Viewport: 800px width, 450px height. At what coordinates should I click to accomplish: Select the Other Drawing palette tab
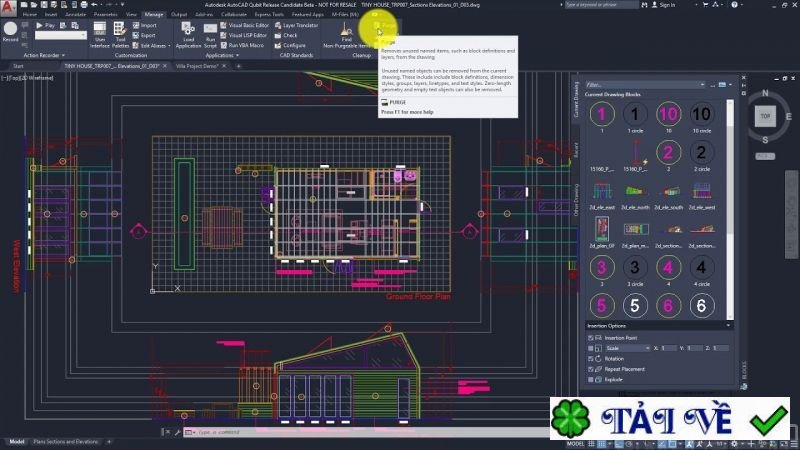point(577,199)
